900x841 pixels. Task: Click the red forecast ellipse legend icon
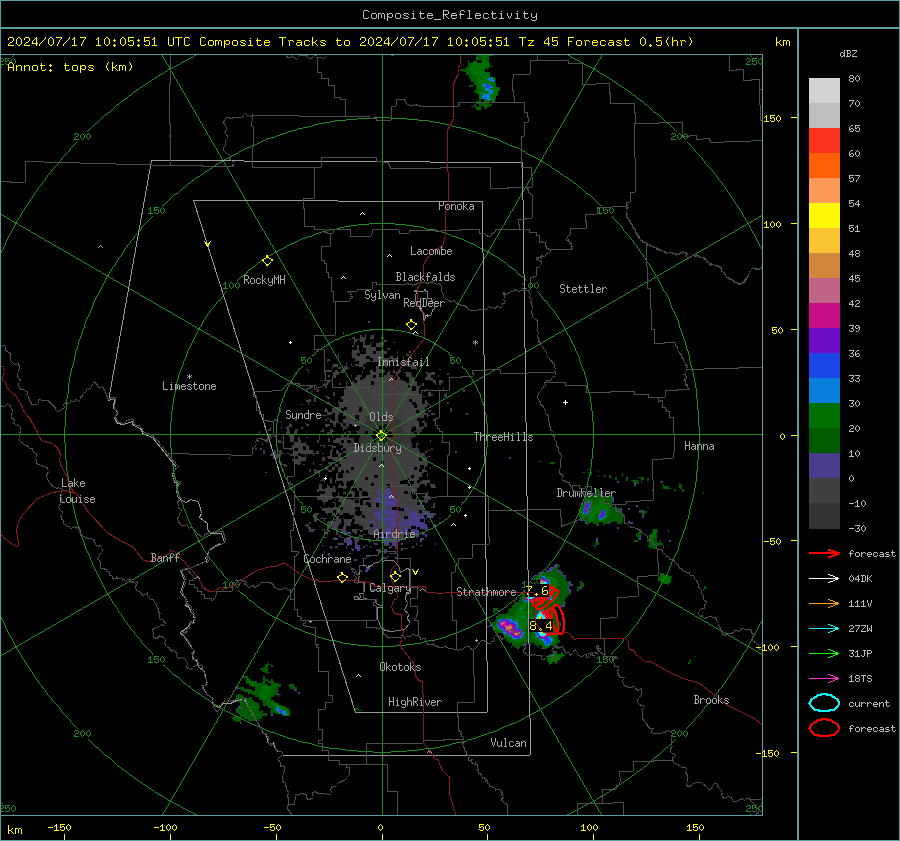click(x=824, y=728)
